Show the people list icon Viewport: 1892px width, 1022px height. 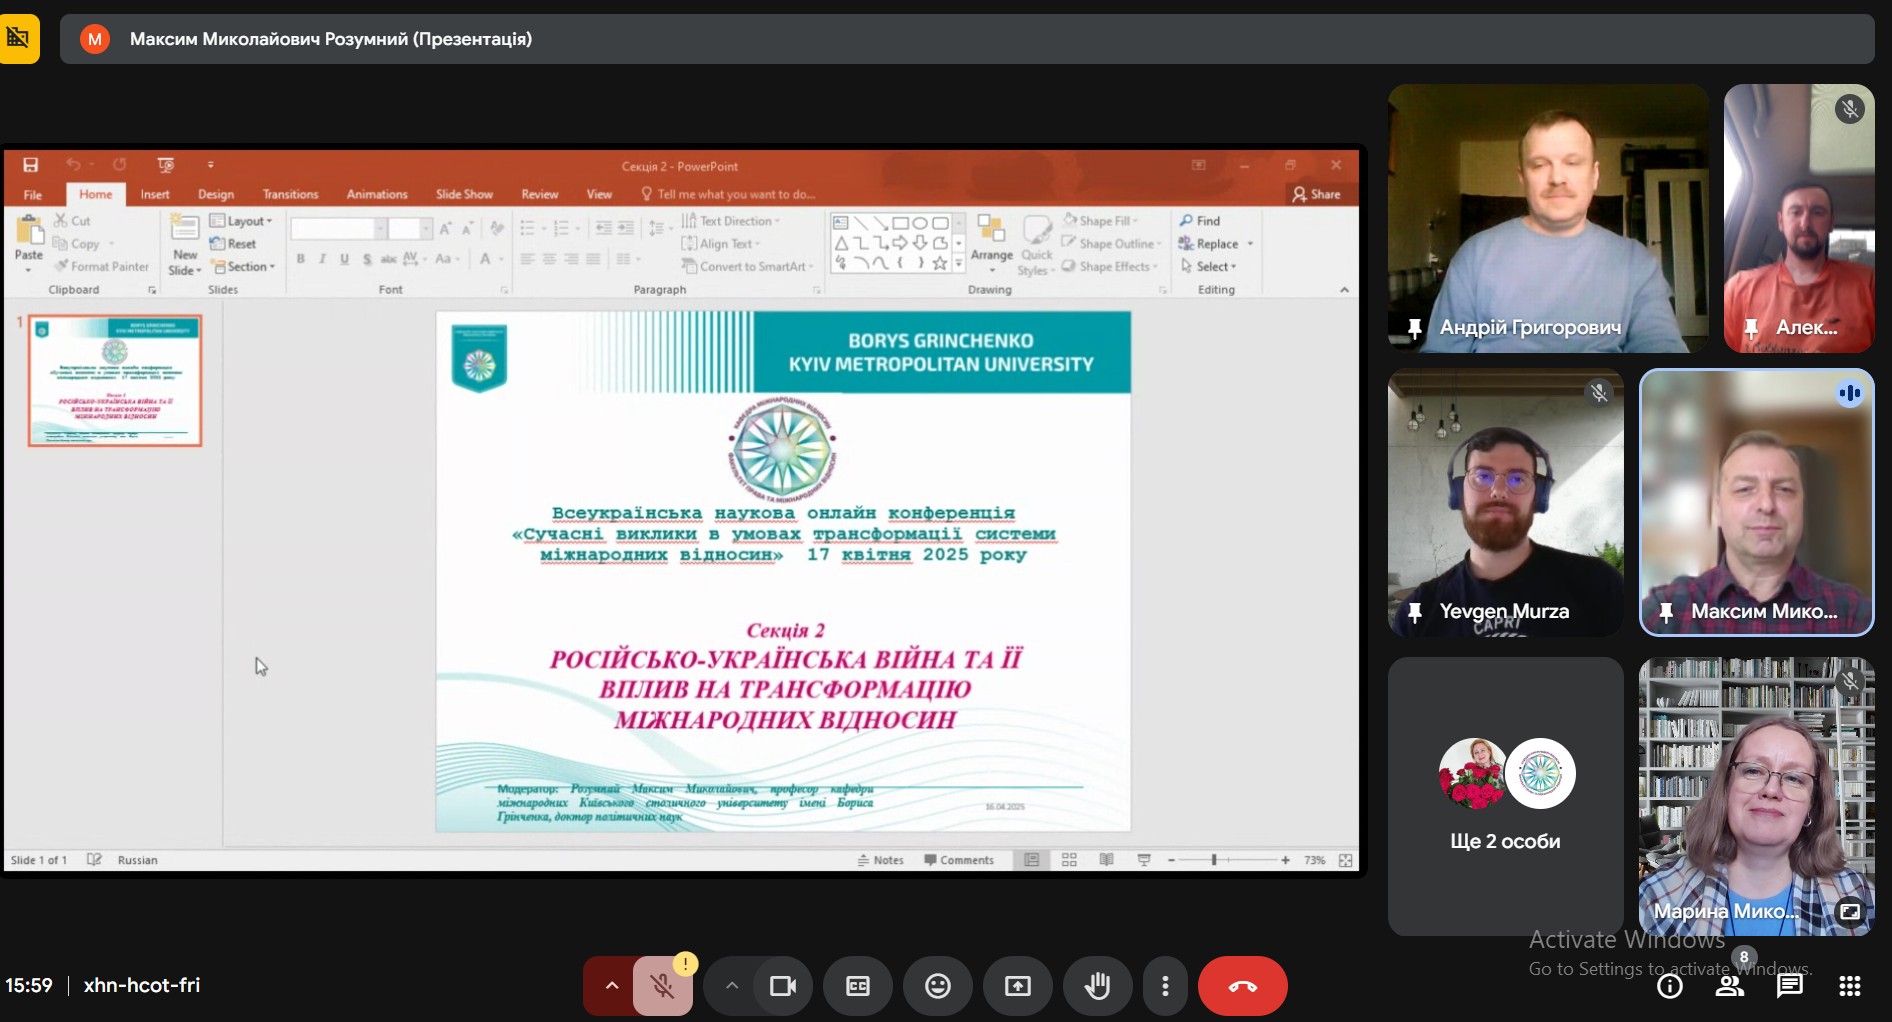click(x=1729, y=986)
